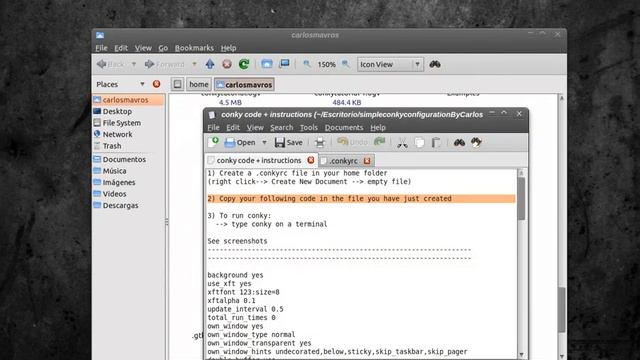Click the 'home' path bar button
The width and height of the screenshot is (640, 360).
[199, 84]
